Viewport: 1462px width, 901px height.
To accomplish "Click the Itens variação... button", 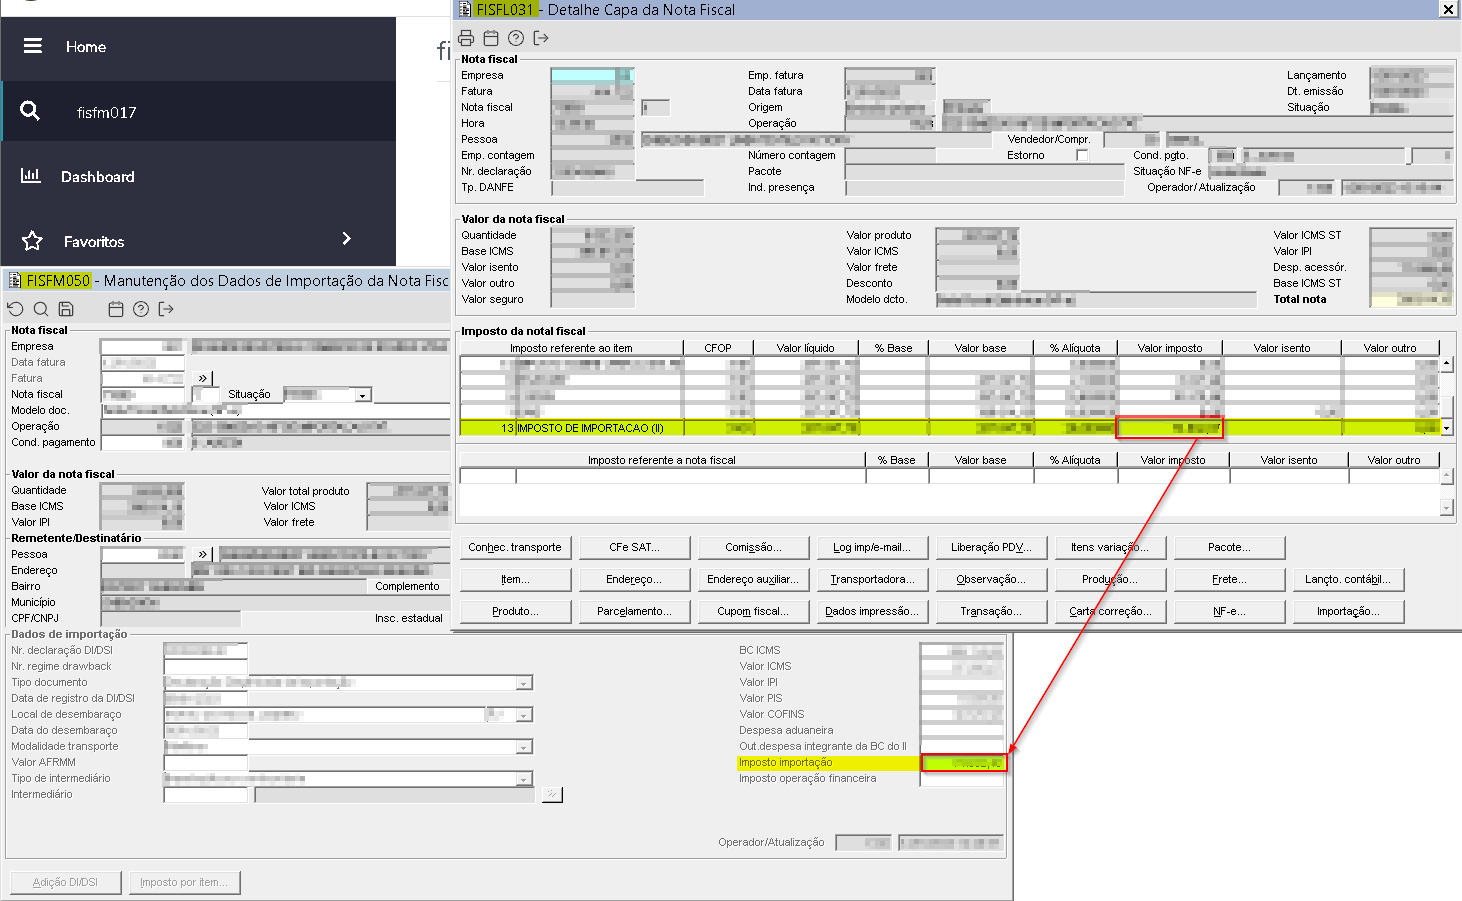I will [1110, 547].
